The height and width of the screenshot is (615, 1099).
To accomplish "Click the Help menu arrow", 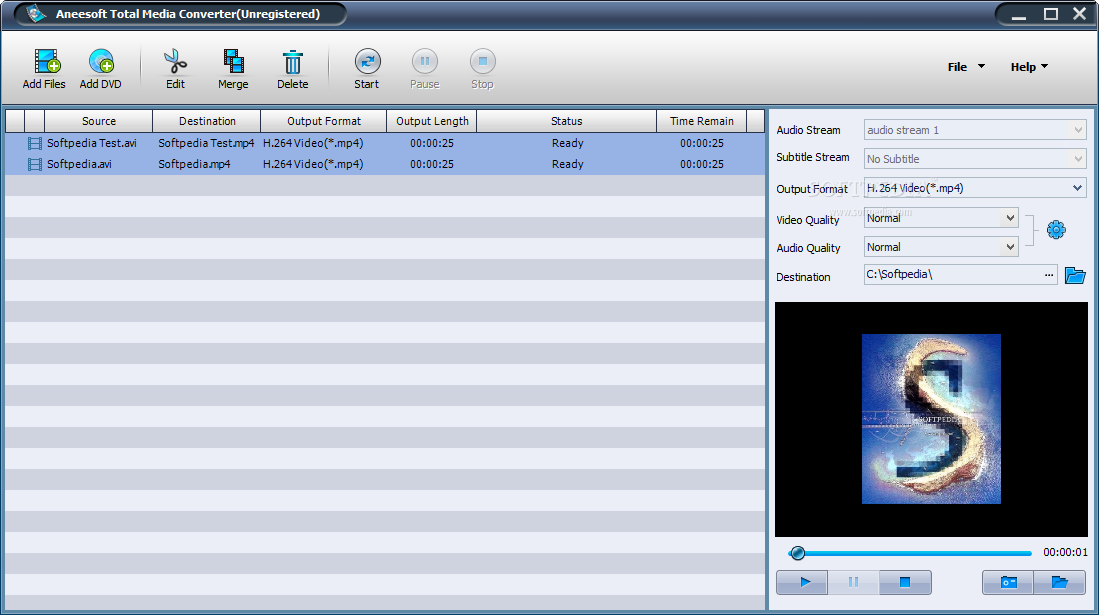I will pyautogui.click(x=1044, y=67).
